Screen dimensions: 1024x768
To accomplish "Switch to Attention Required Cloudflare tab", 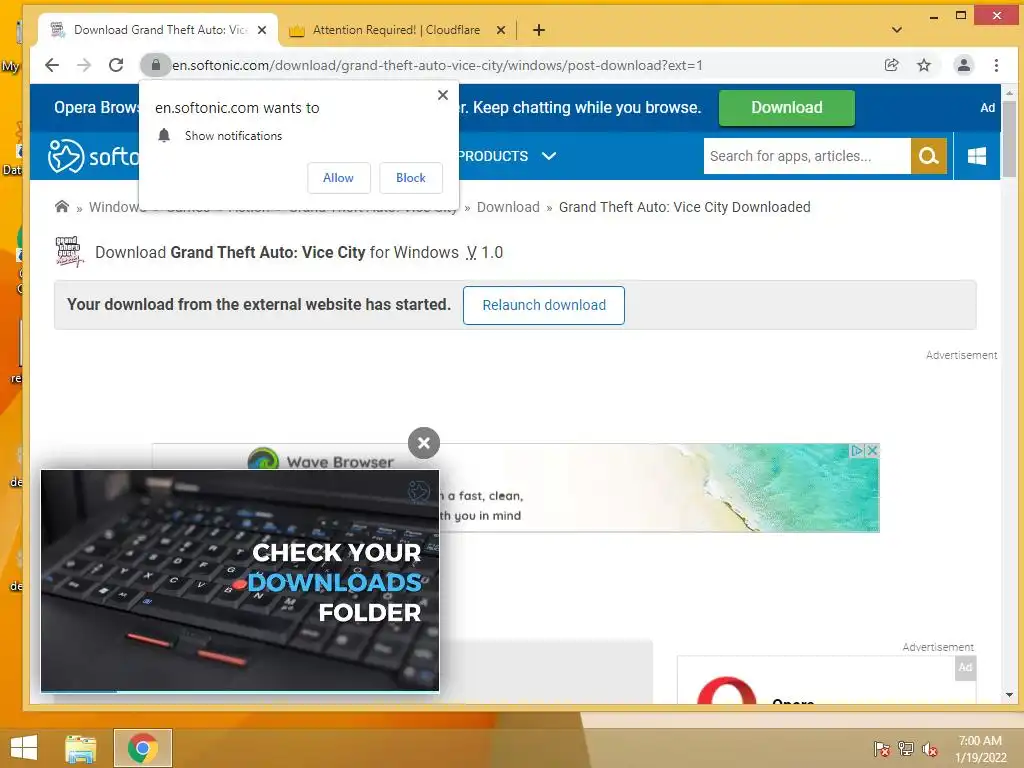I will (396, 30).
